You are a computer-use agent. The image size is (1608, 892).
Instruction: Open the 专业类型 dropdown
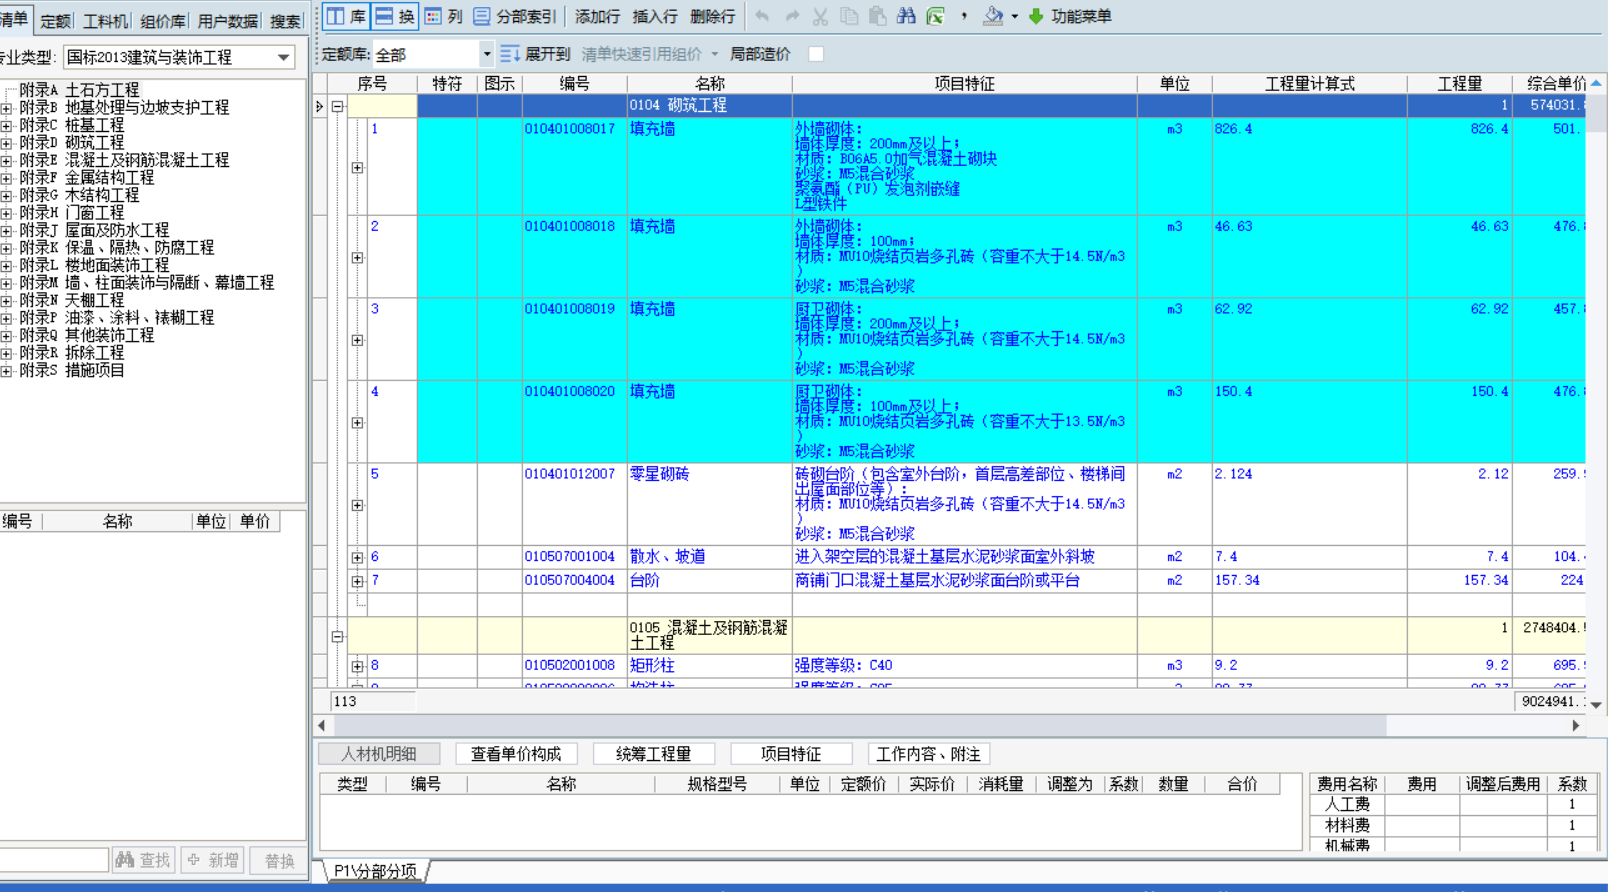click(283, 57)
